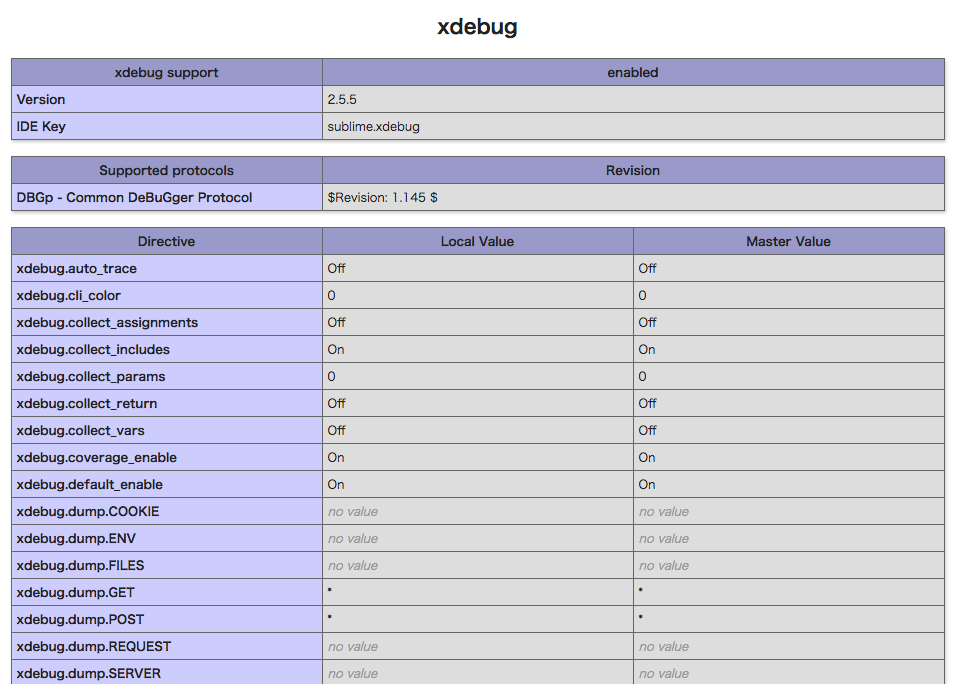The height and width of the screenshot is (684, 956).
Task: Click the enabled status cell
Action: tap(631, 72)
